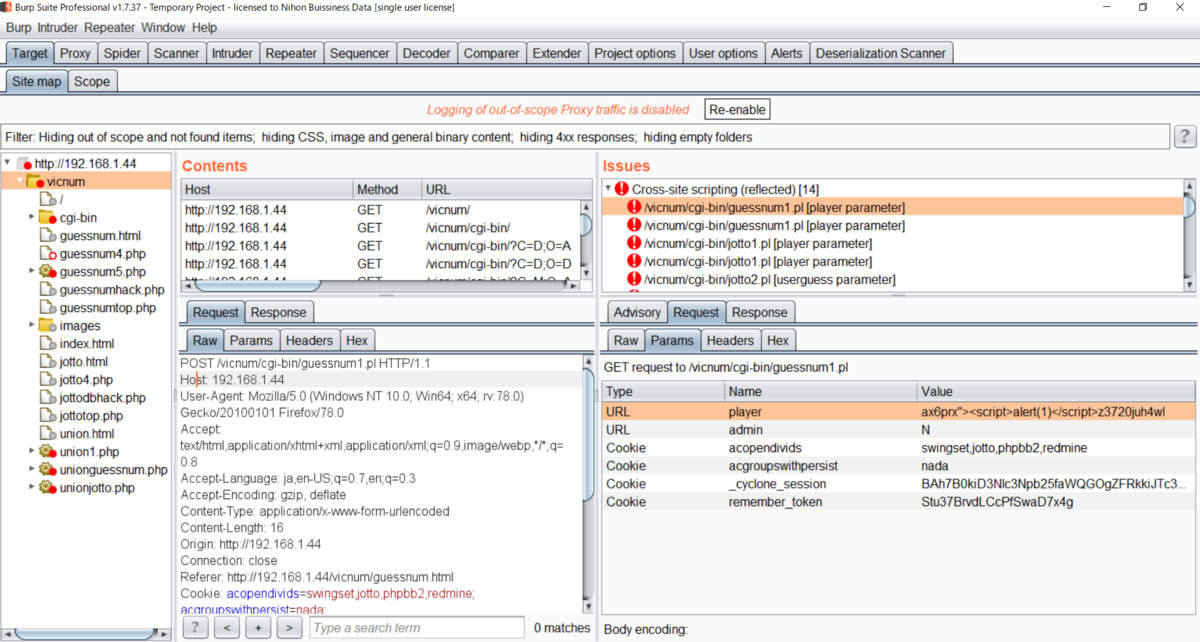The image size is (1200, 642).
Task: Click the guessnum5.php gear icon
Action: (47, 272)
